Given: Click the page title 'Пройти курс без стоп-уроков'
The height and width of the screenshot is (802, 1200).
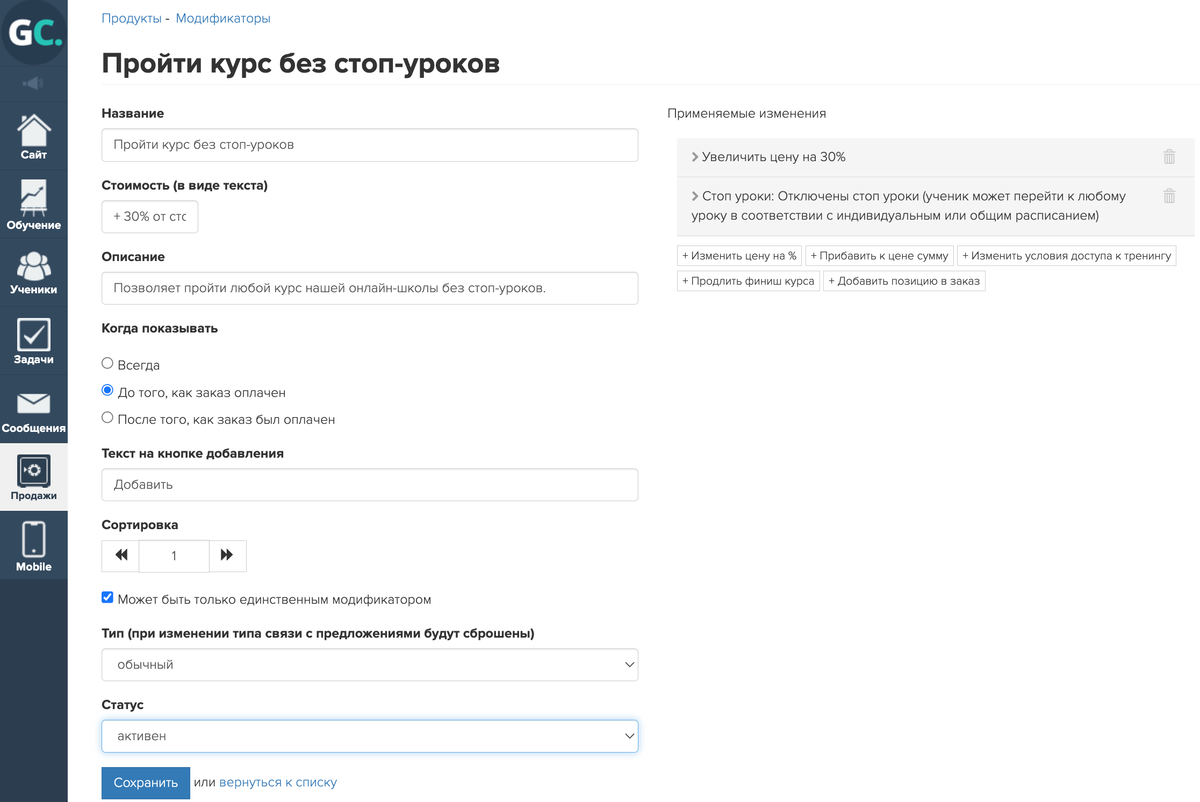Looking at the screenshot, I should 301,63.
